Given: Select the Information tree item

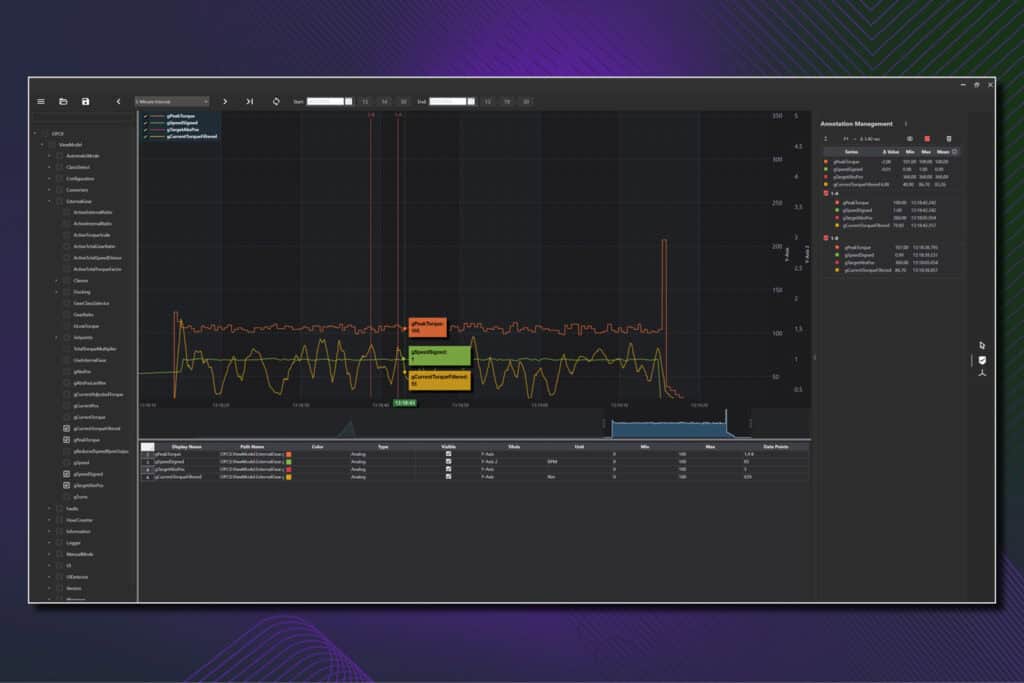Looking at the screenshot, I should pos(78,532).
